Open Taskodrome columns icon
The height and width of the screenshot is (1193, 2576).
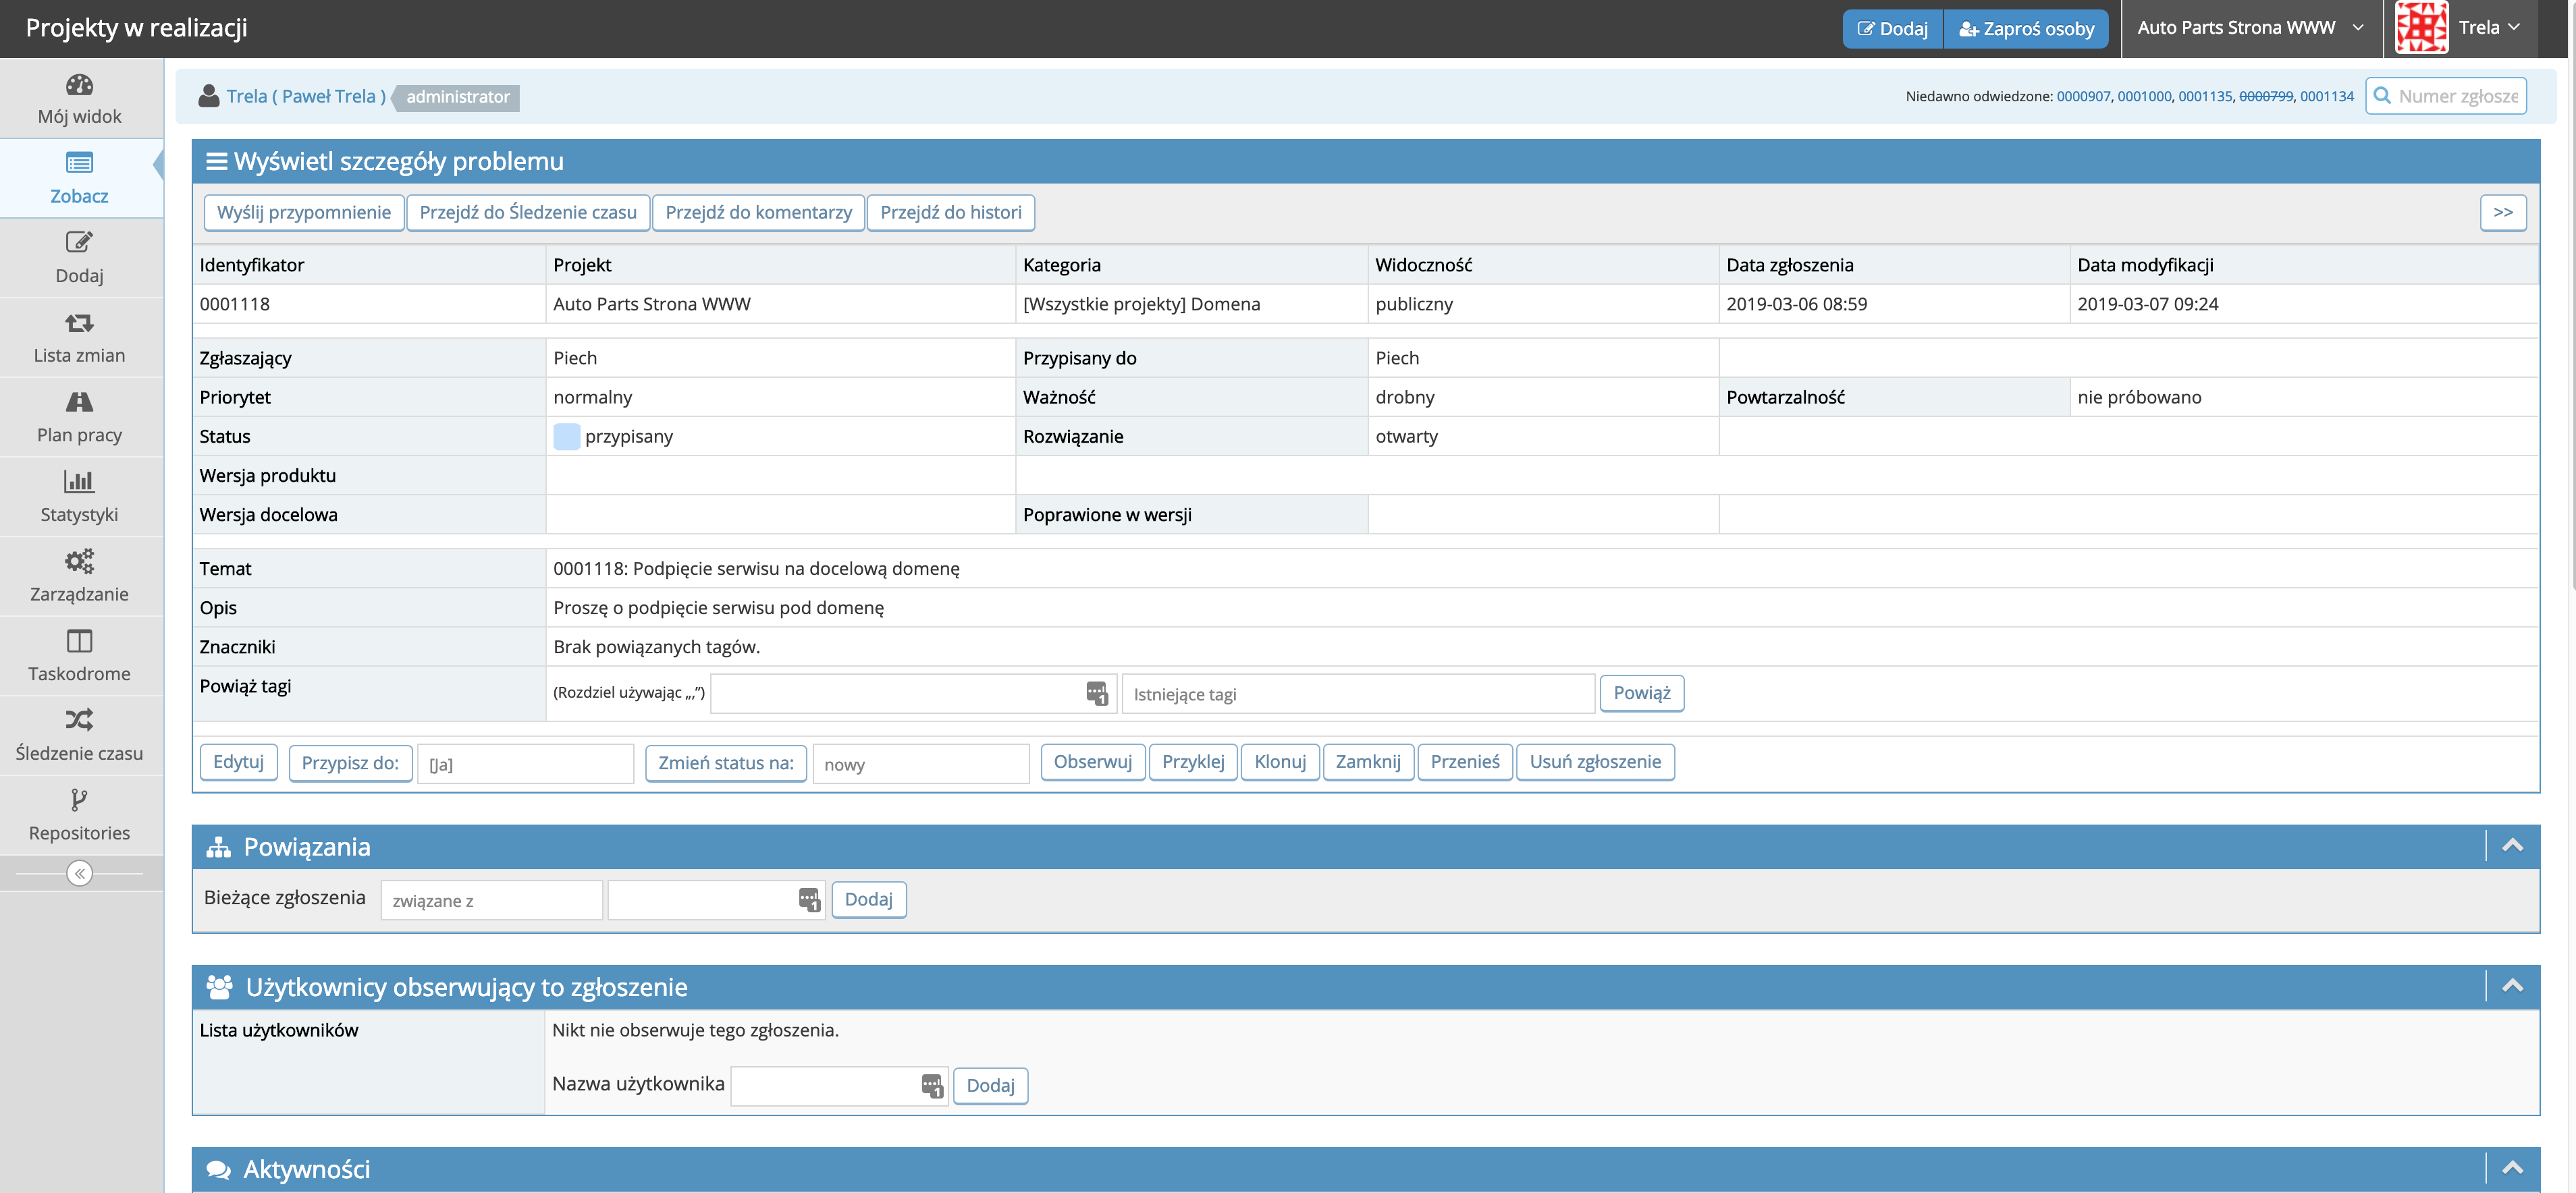coord(79,641)
